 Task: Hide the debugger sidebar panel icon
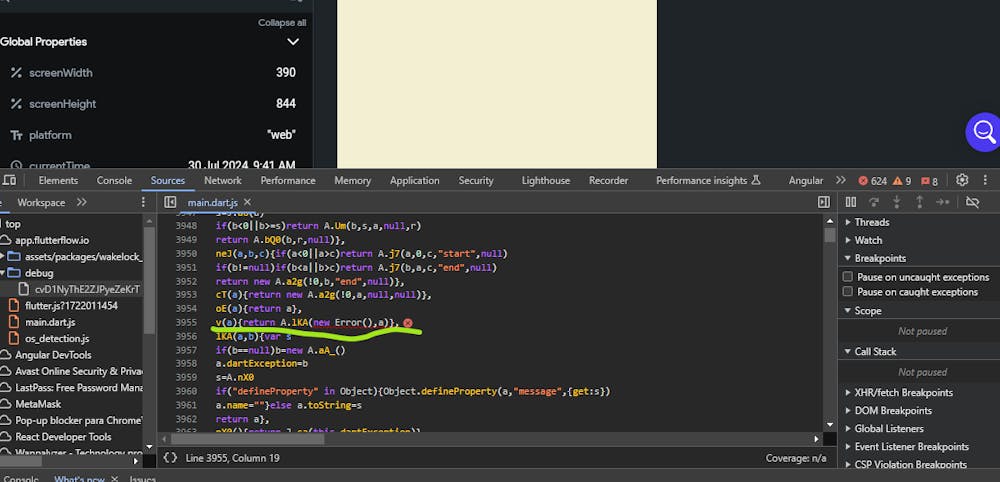click(824, 202)
